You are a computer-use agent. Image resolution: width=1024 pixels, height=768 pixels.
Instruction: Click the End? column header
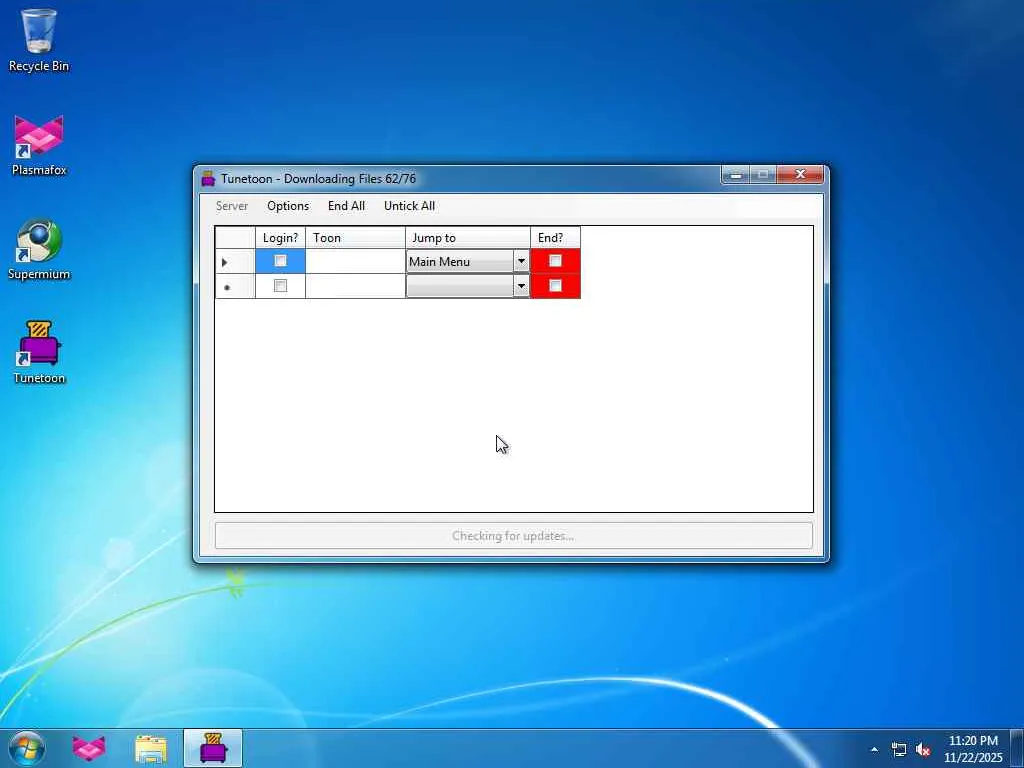click(555, 238)
